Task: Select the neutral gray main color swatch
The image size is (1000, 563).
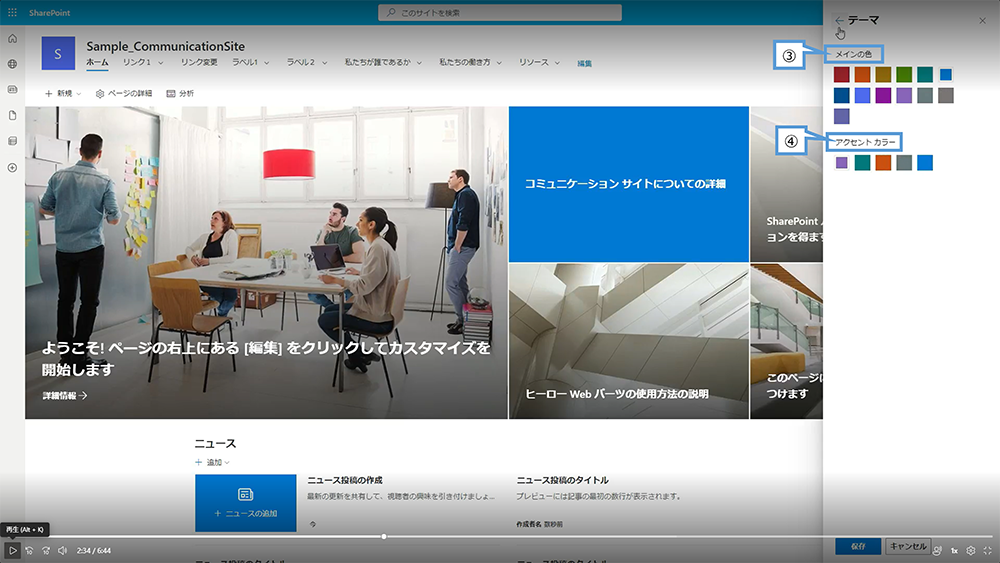Action: tap(946, 95)
